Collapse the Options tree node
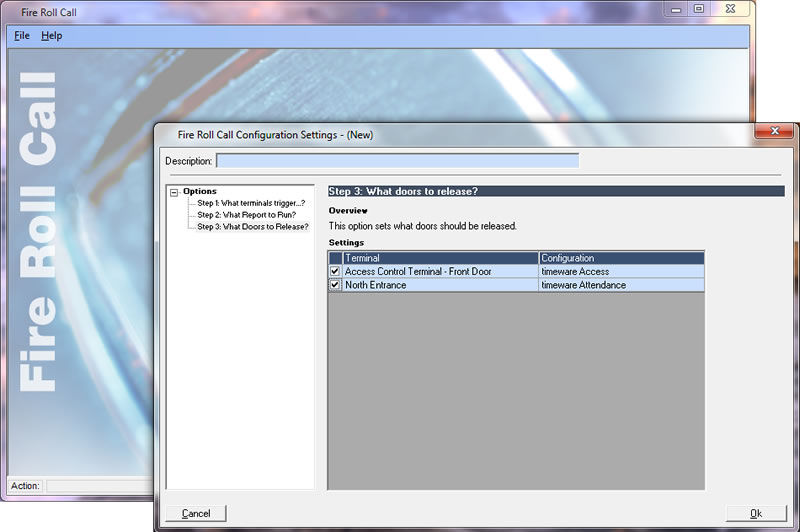The image size is (800, 532). (174, 192)
